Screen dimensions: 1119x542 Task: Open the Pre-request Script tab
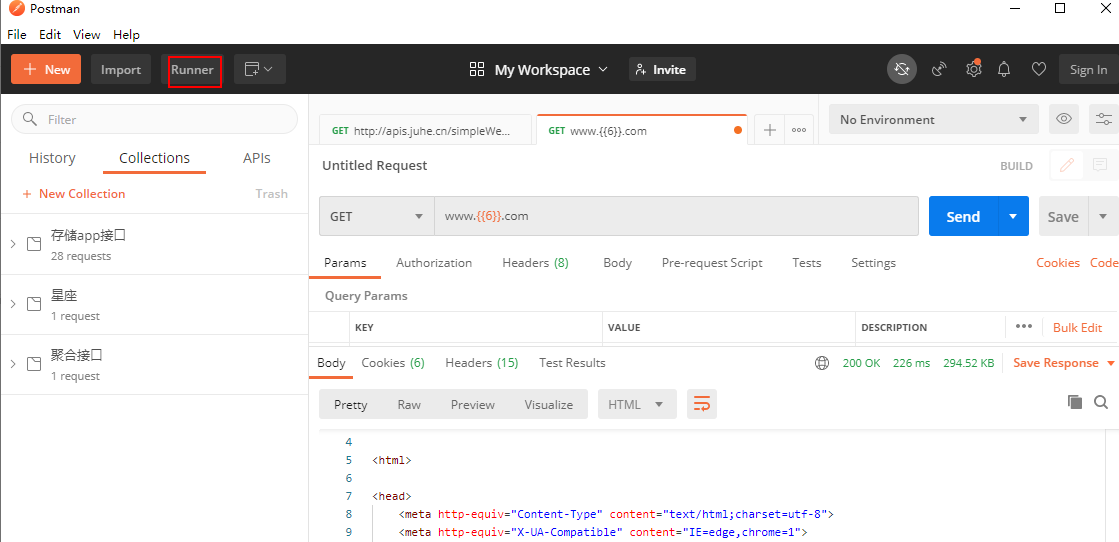click(x=712, y=263)
